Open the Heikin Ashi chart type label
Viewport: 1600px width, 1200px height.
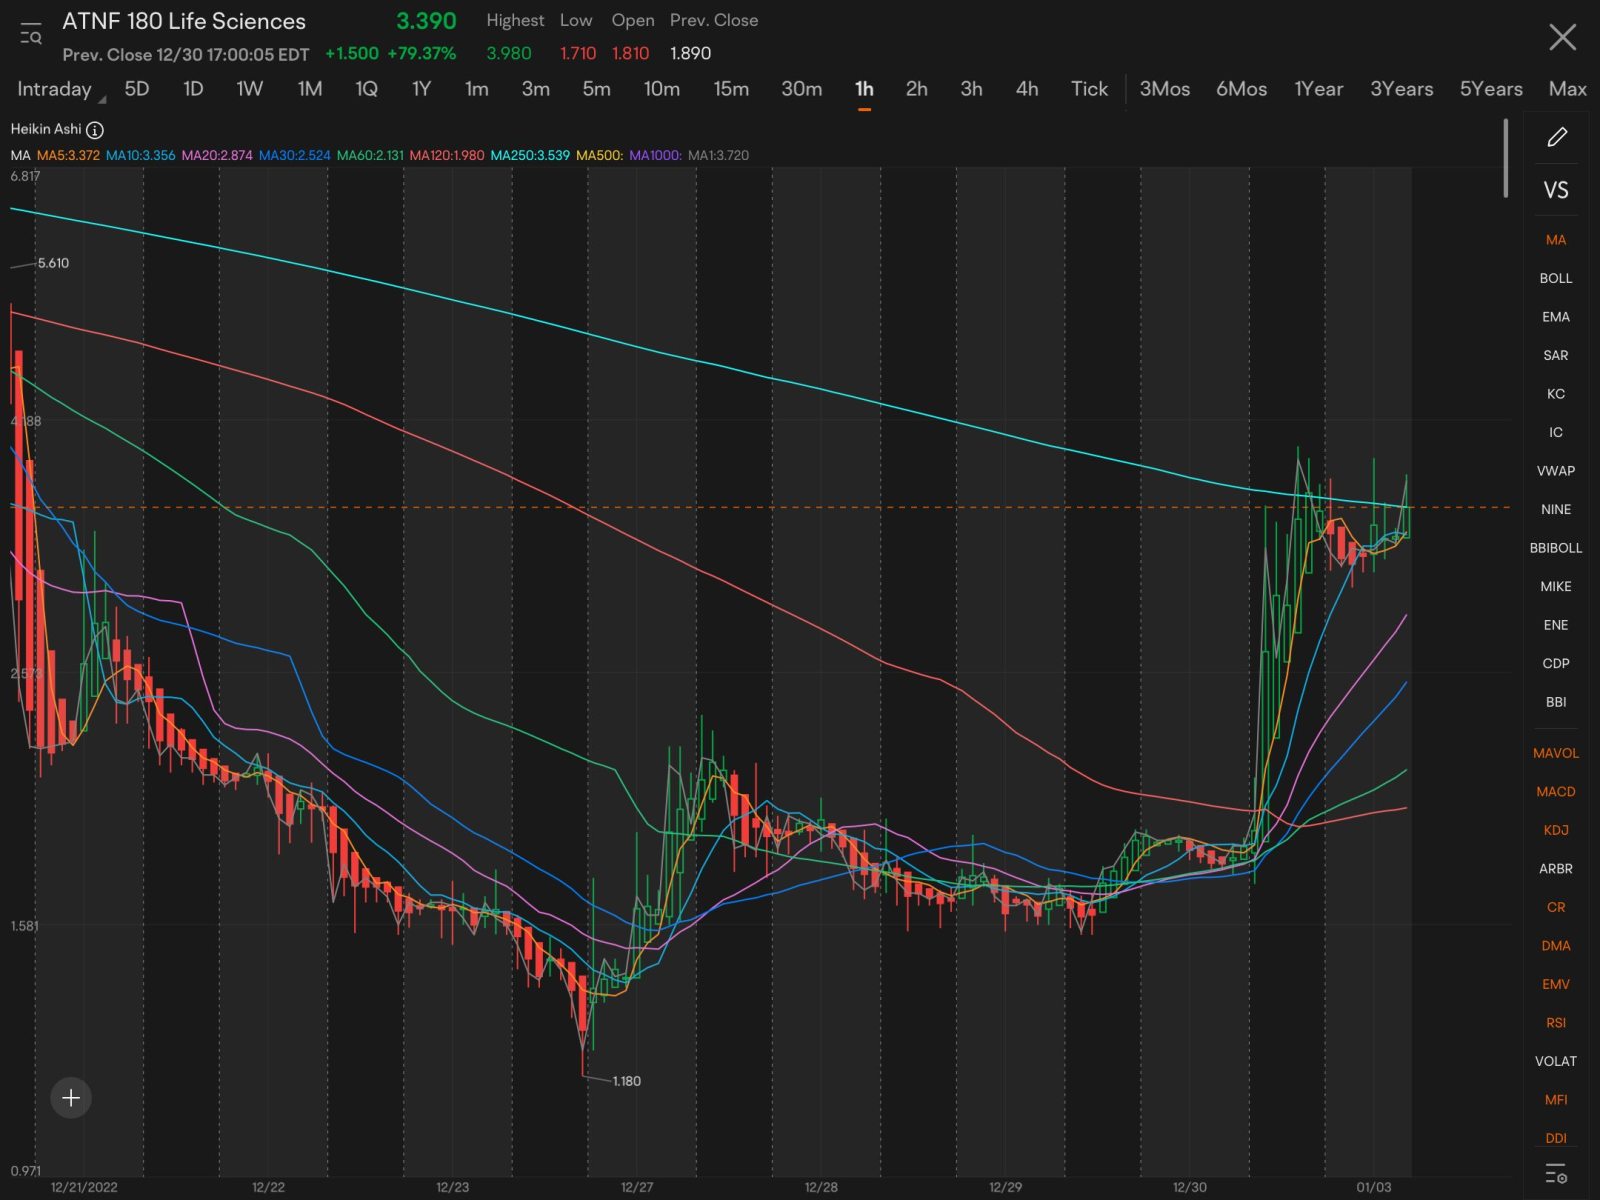point(46,129)
